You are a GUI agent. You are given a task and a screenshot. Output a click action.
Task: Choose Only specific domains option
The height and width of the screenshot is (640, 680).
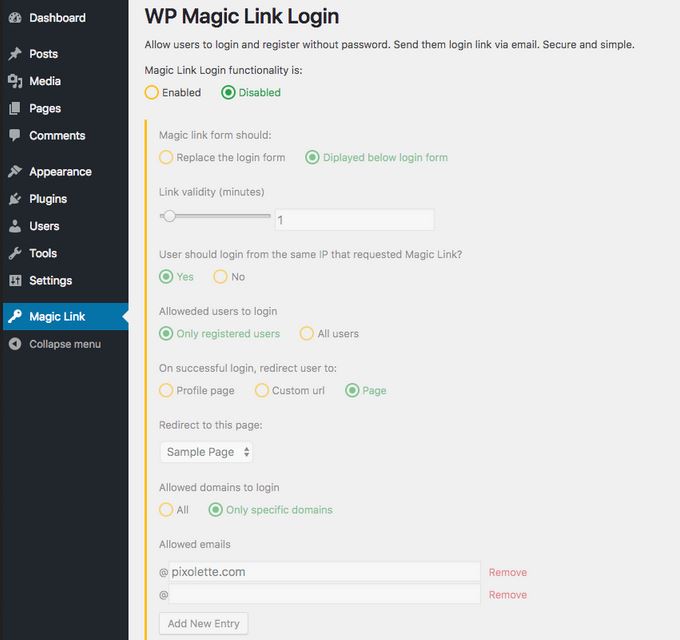(216, 509)
